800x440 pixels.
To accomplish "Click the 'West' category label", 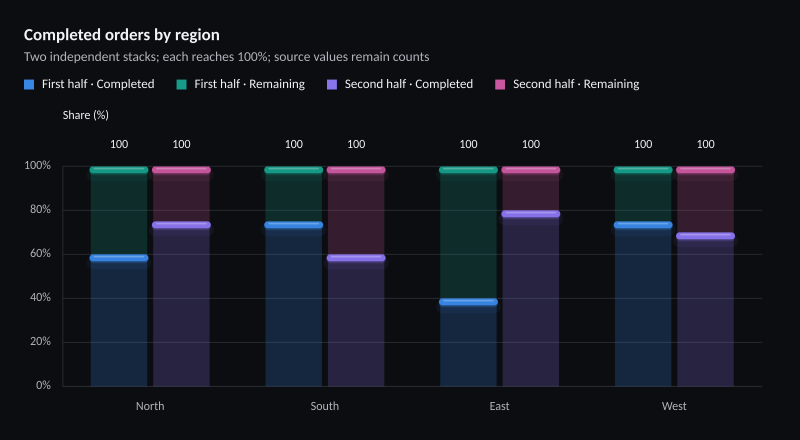I will tap(674, 406).
